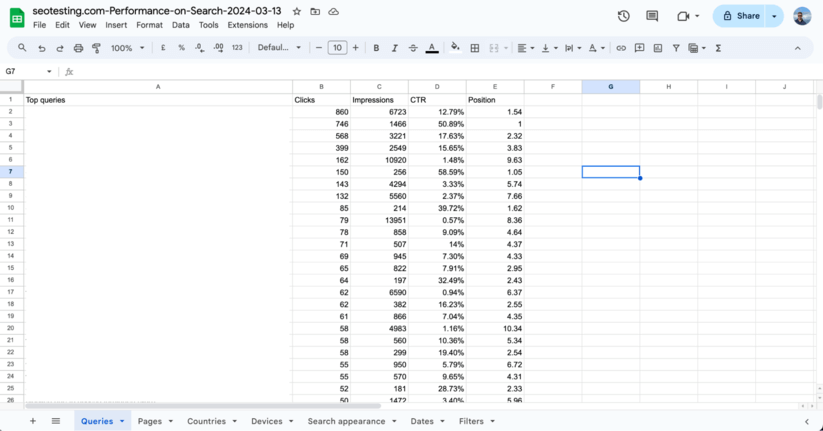This screenshot has width=823, height=431.
Task: Select the column G header
Action: point(610,87)
